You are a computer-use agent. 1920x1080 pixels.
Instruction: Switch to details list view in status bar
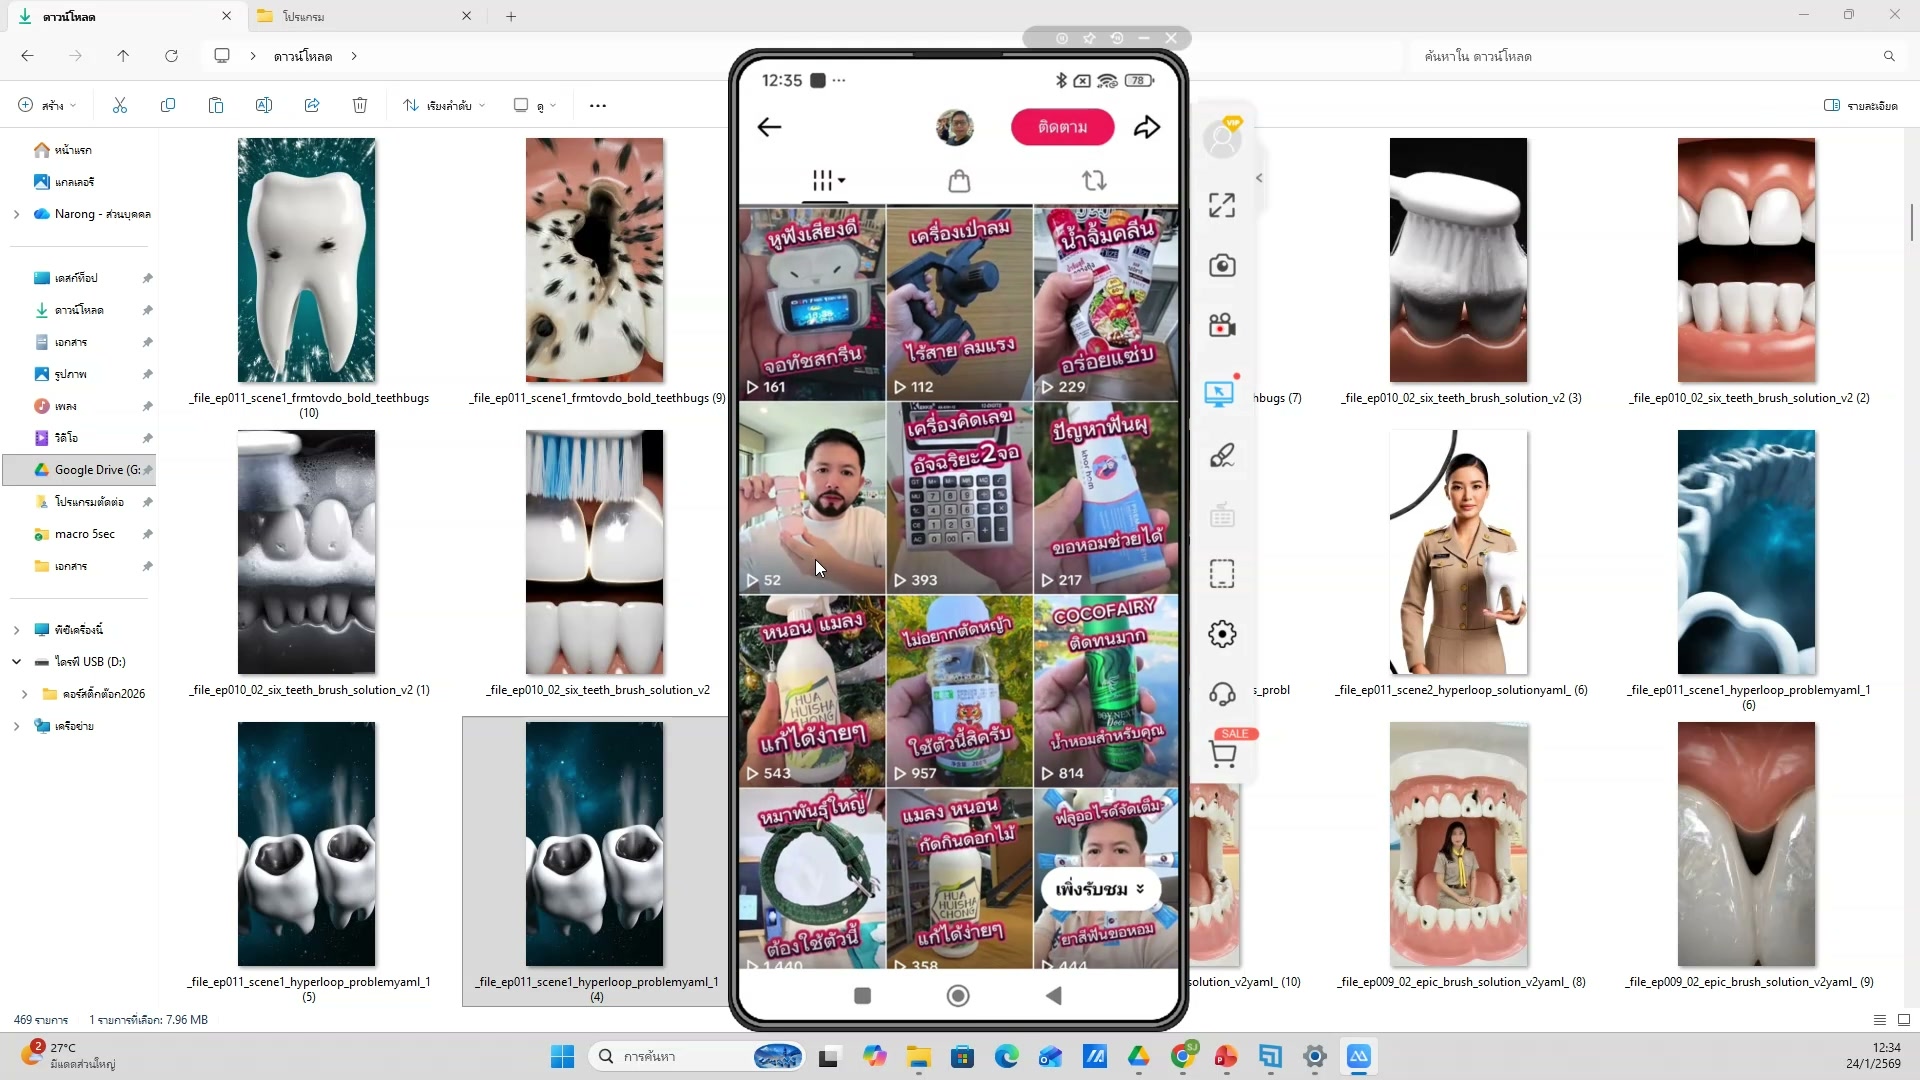(1879, 1020)
